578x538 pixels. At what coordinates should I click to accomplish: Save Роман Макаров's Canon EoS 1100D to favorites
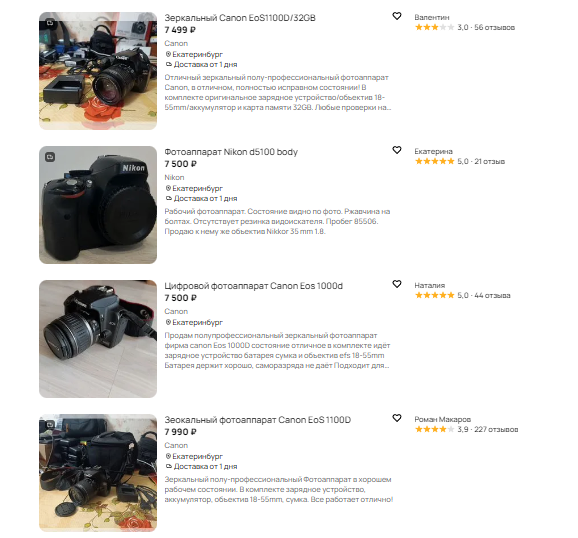397,418
